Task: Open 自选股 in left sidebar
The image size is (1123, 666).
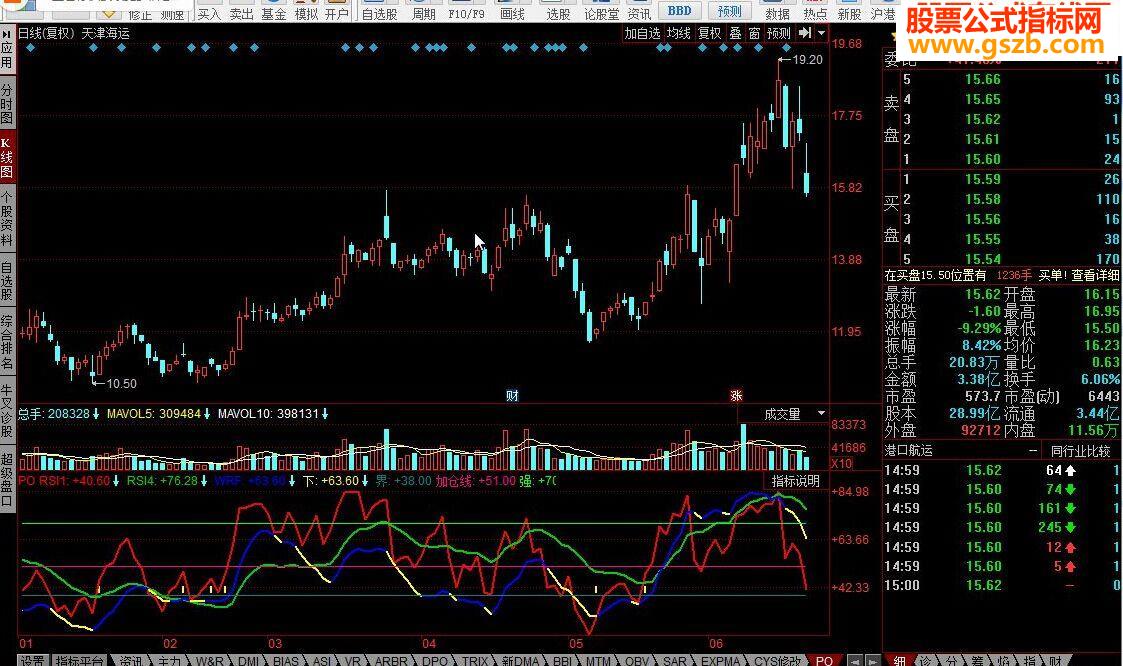Action: [x=6, y=280]
